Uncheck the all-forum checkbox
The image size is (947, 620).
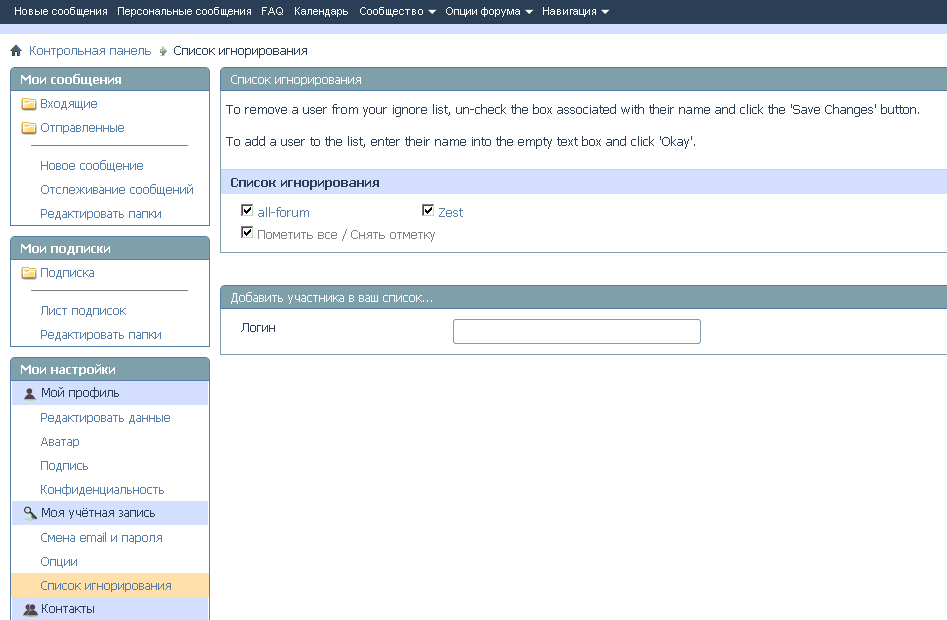pyautogui.click(x=246, y=210)
